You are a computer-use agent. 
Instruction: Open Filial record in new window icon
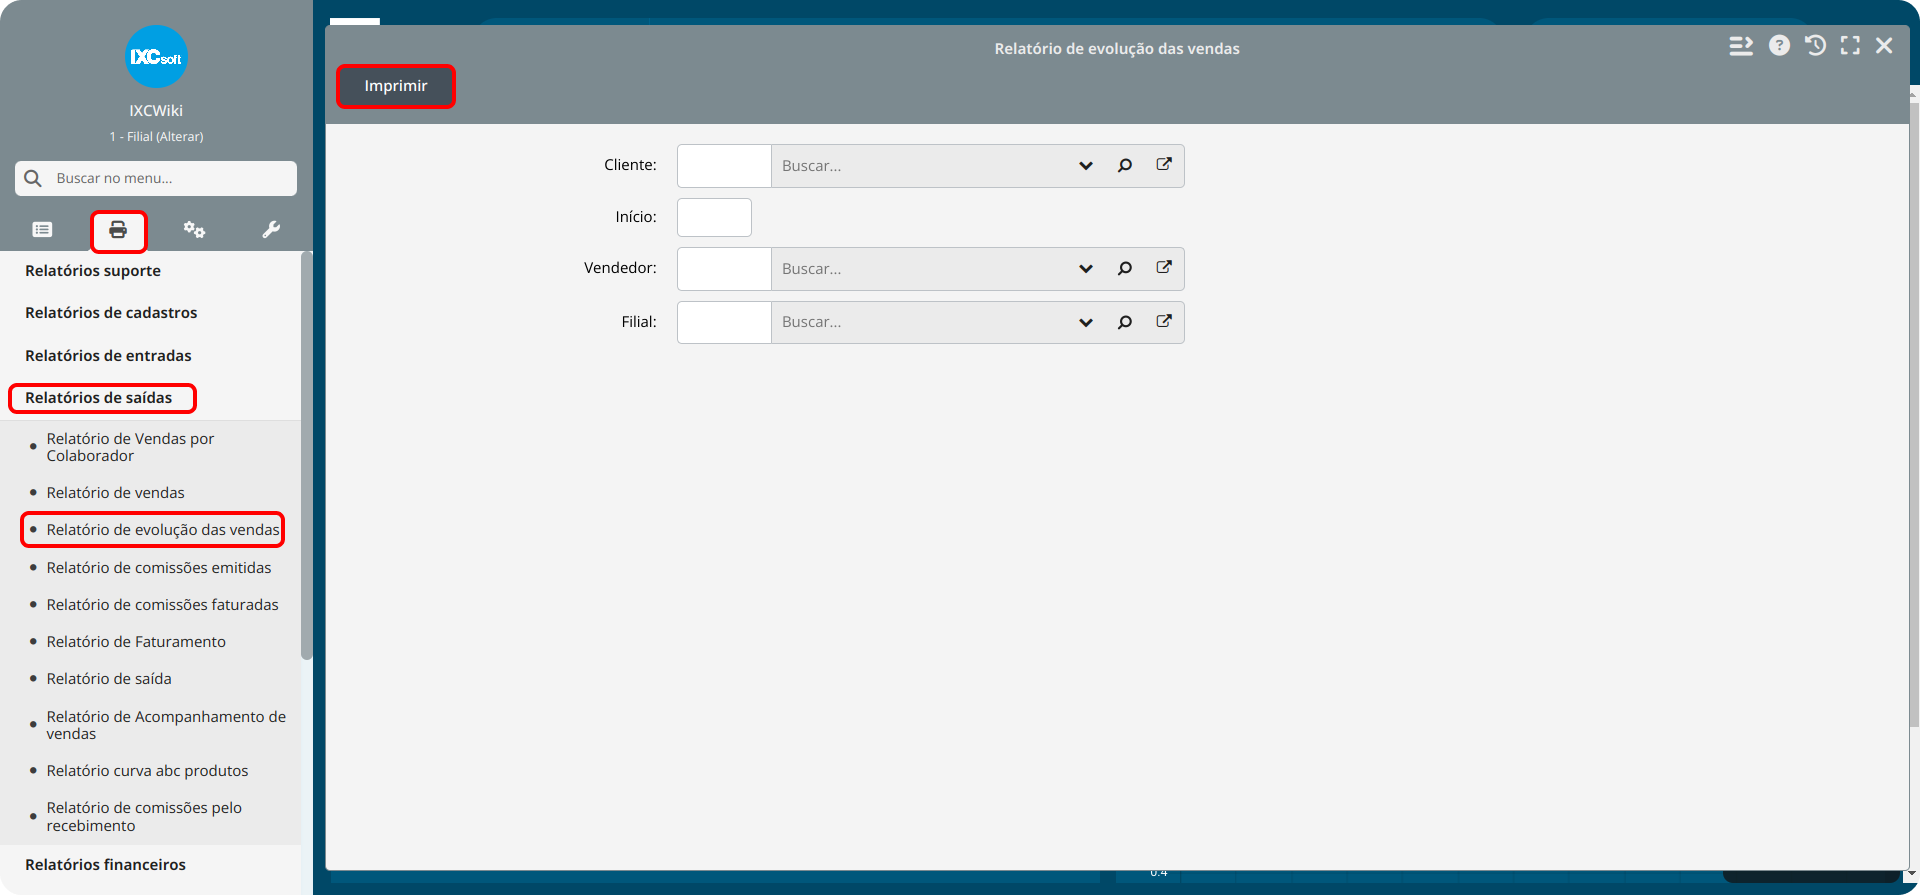(1164, 321)
